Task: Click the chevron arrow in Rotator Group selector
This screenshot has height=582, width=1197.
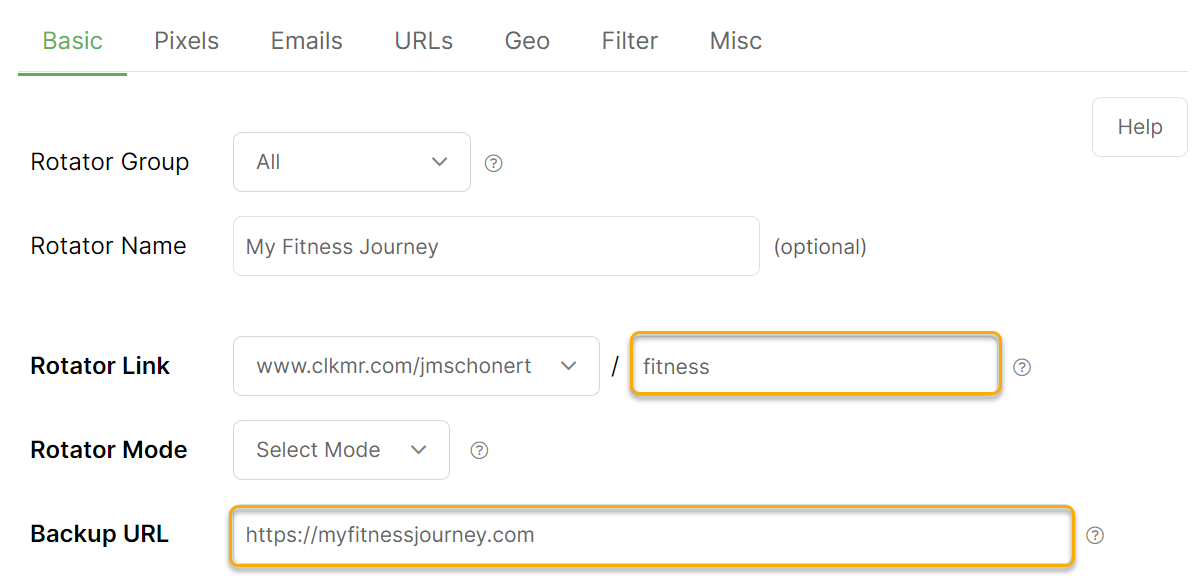Action: coord(438,162)
